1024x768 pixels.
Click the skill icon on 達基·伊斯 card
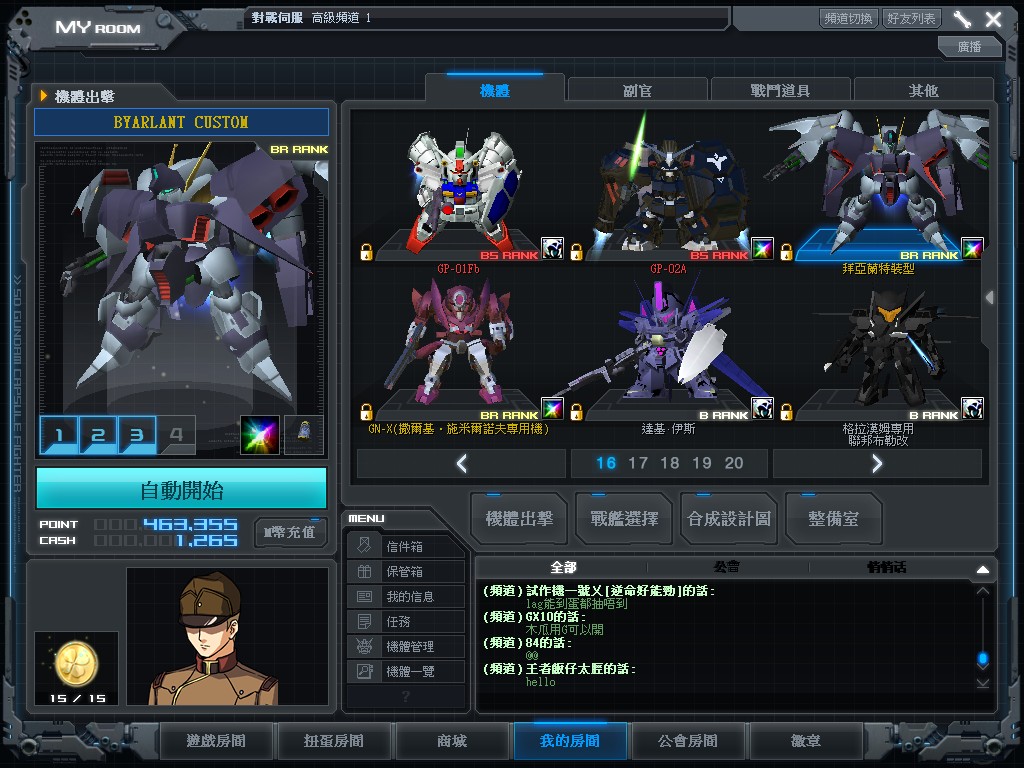tap(762, 408)
